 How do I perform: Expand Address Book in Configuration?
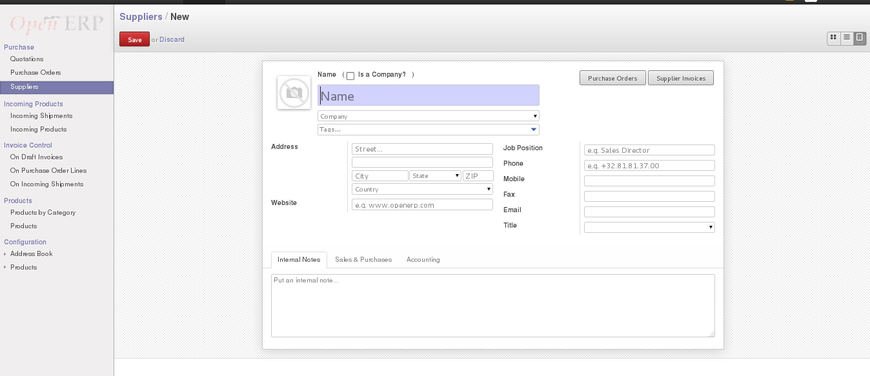tap(31, 254)
